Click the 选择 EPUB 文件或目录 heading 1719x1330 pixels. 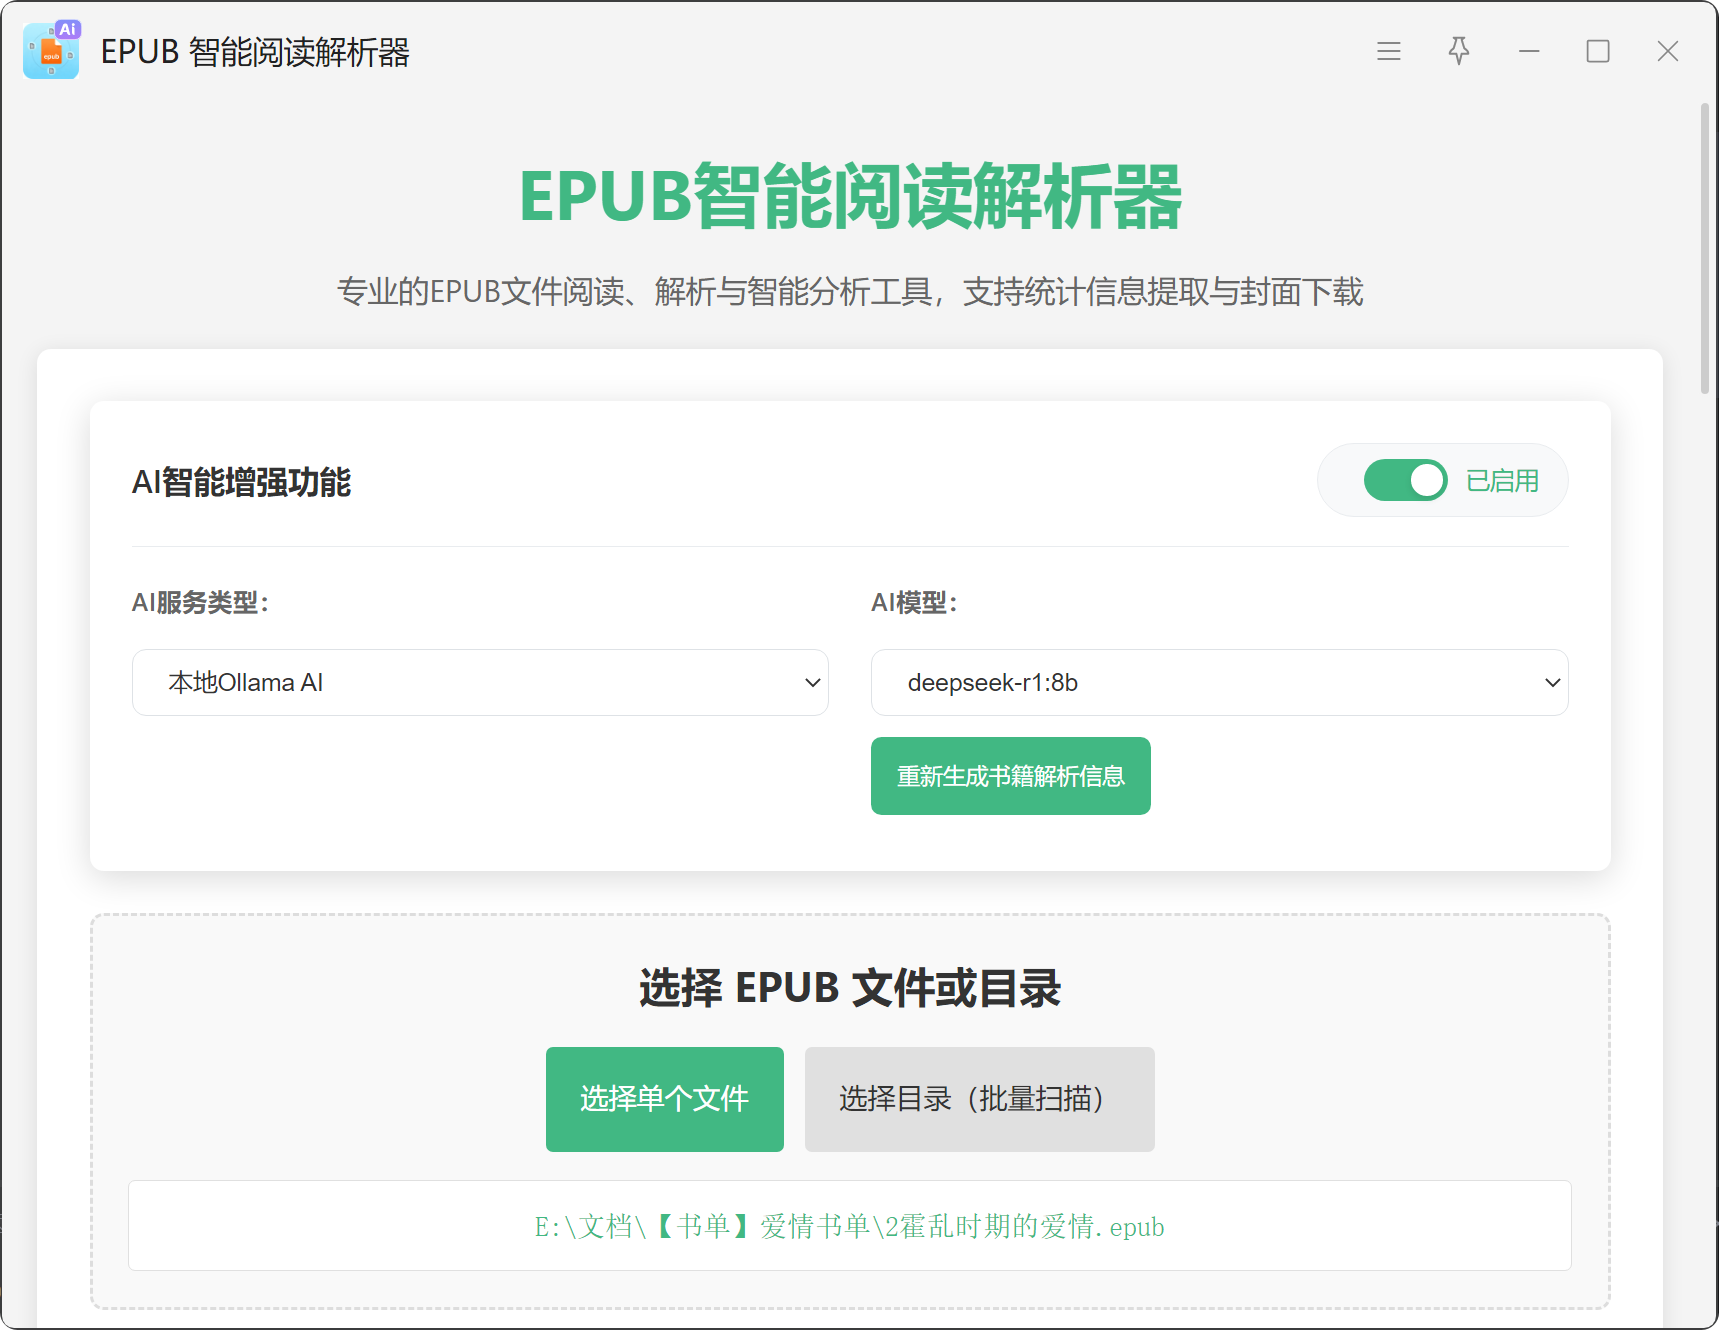click(850, 988)
